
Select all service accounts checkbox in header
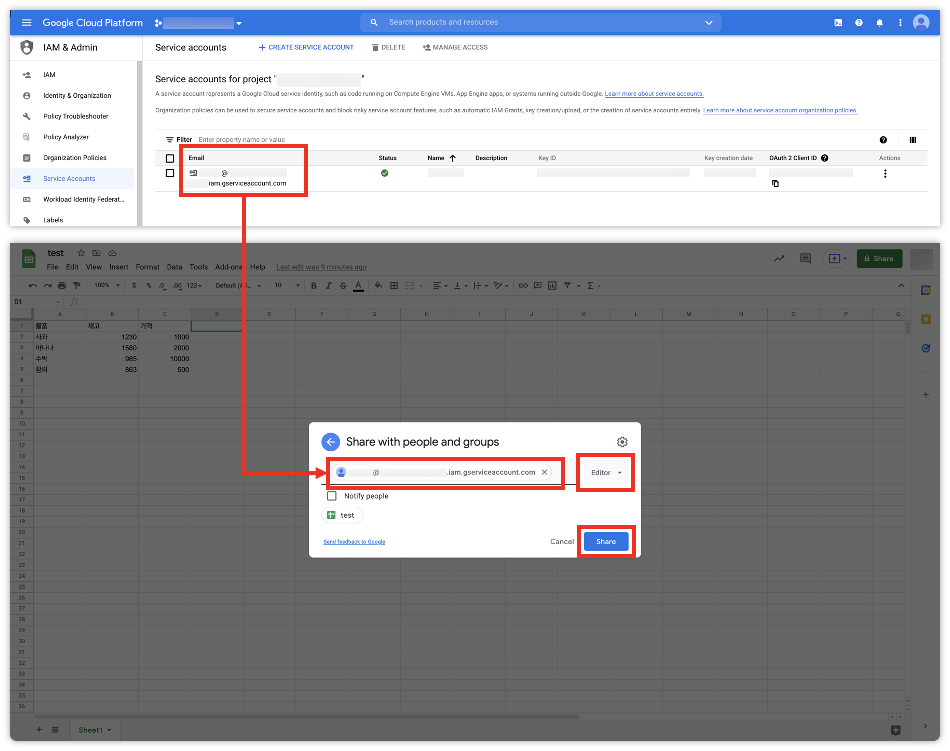pos(170,158)
